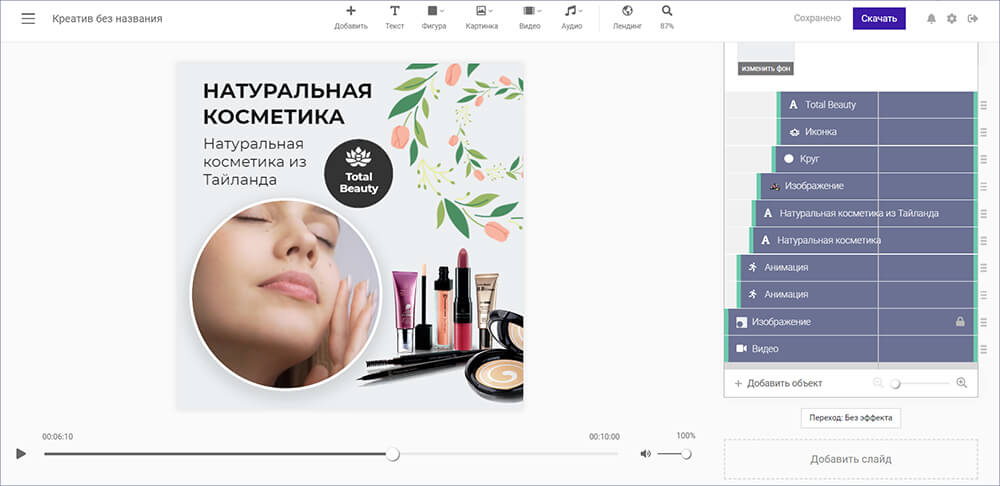Click the Добавить объект button
This screenshot has width=1000, height=486.
tap(778, 383)
